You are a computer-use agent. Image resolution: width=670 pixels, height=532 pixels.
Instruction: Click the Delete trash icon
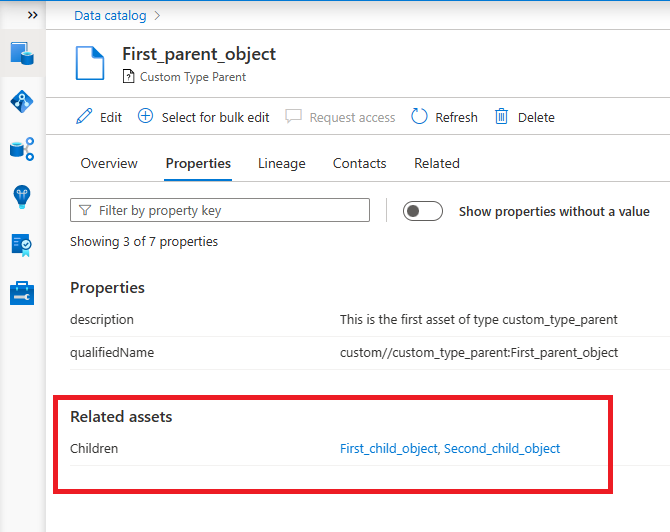point(502,117)
